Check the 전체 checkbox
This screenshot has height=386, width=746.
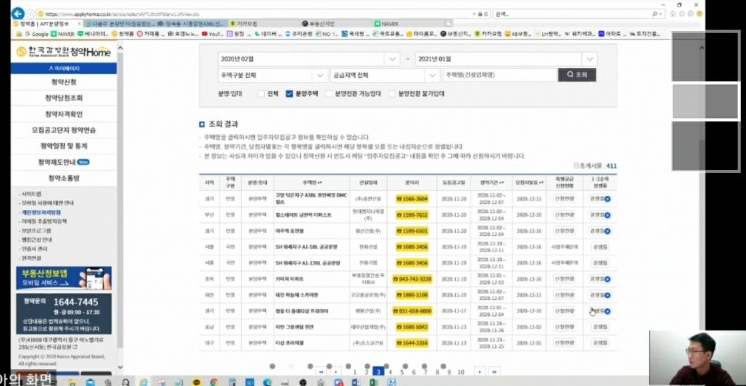[x=261, y=94]
